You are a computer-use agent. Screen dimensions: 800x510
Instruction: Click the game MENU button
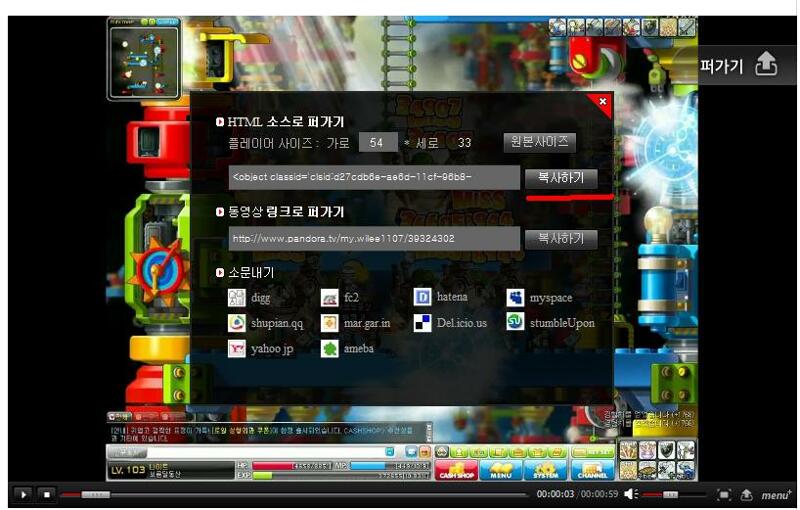(x=501, y=470)
